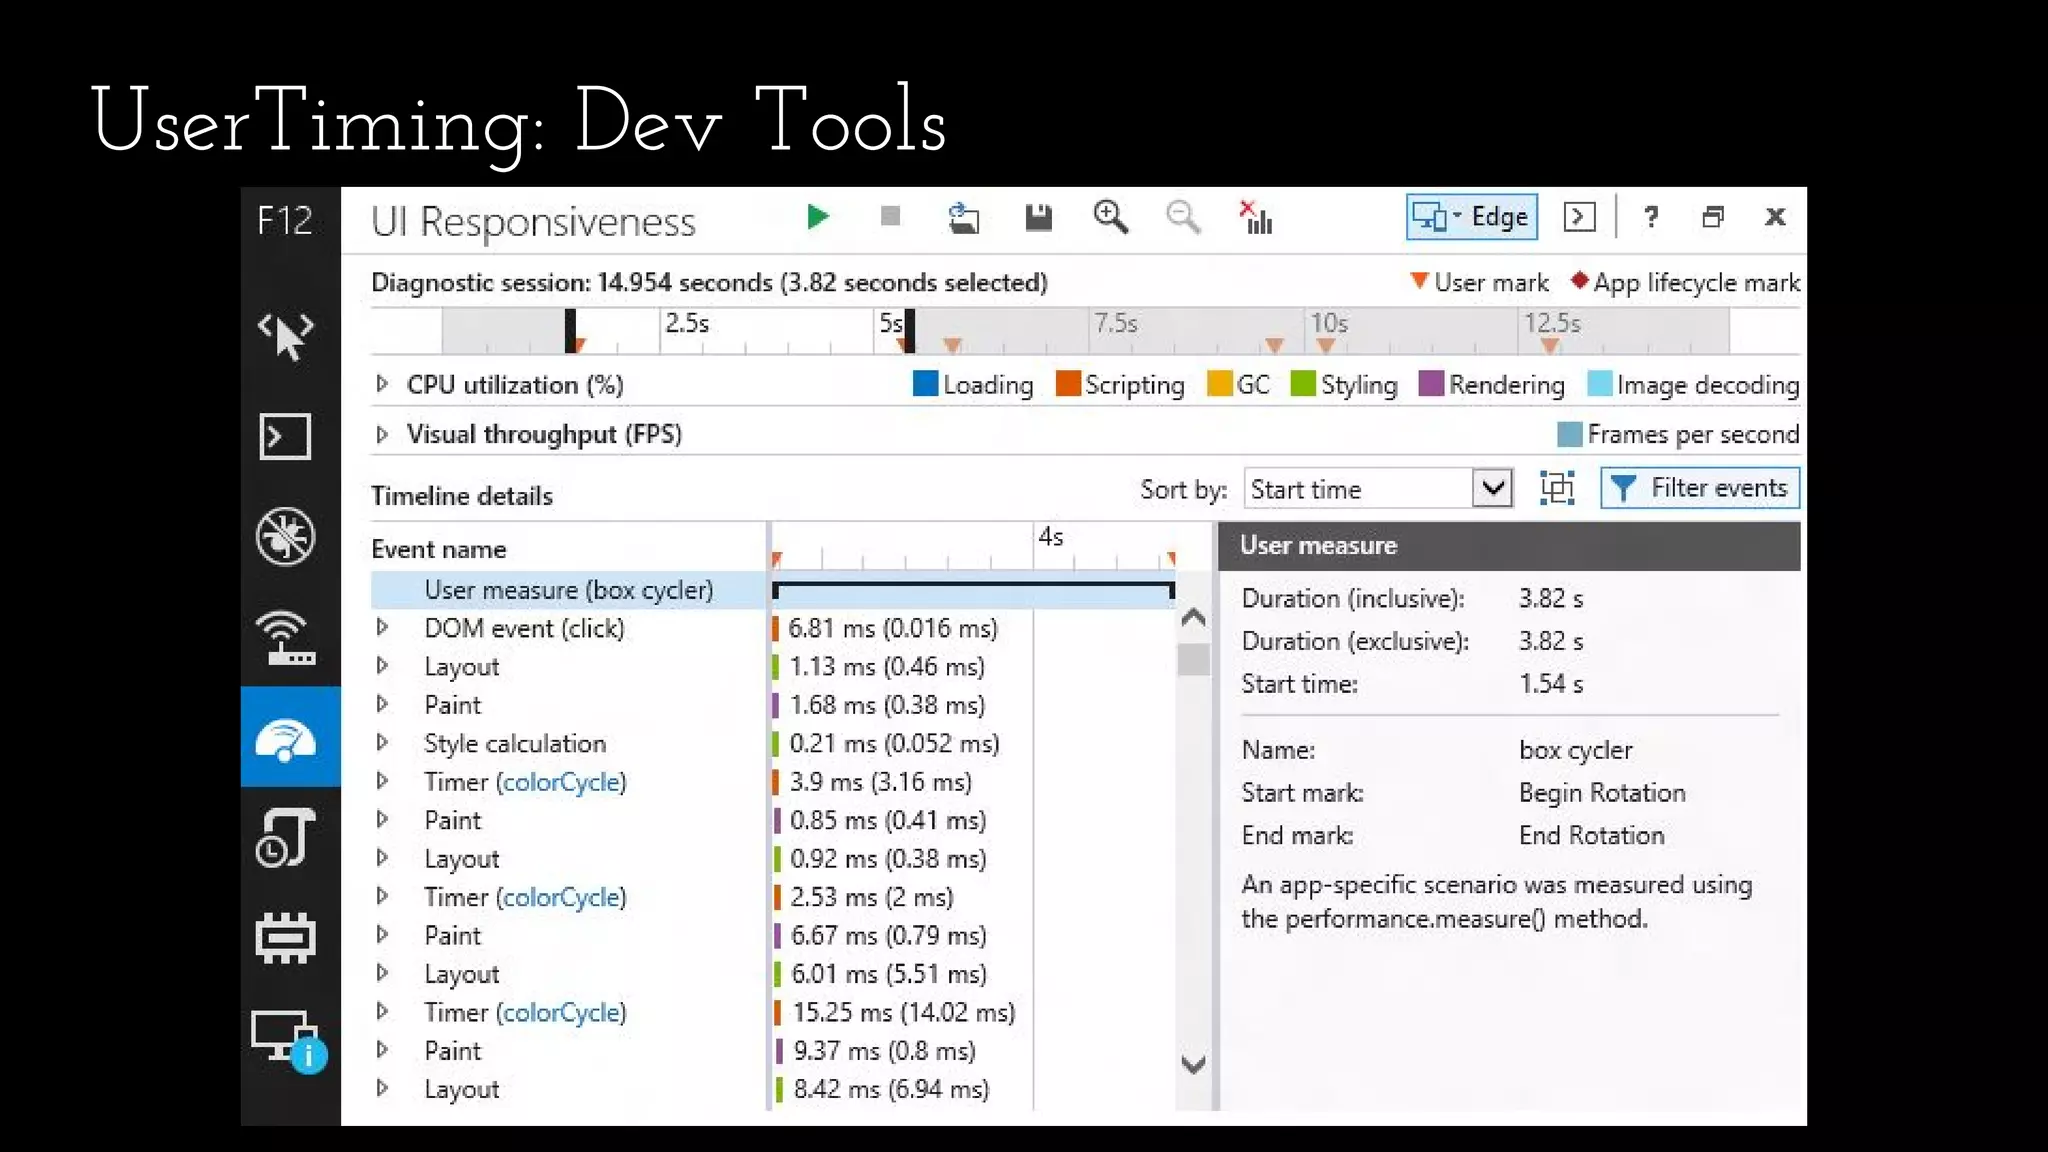Click the scroll up arrow in event list
The image size is (2048, 1152).
(x=1193, y=618)
